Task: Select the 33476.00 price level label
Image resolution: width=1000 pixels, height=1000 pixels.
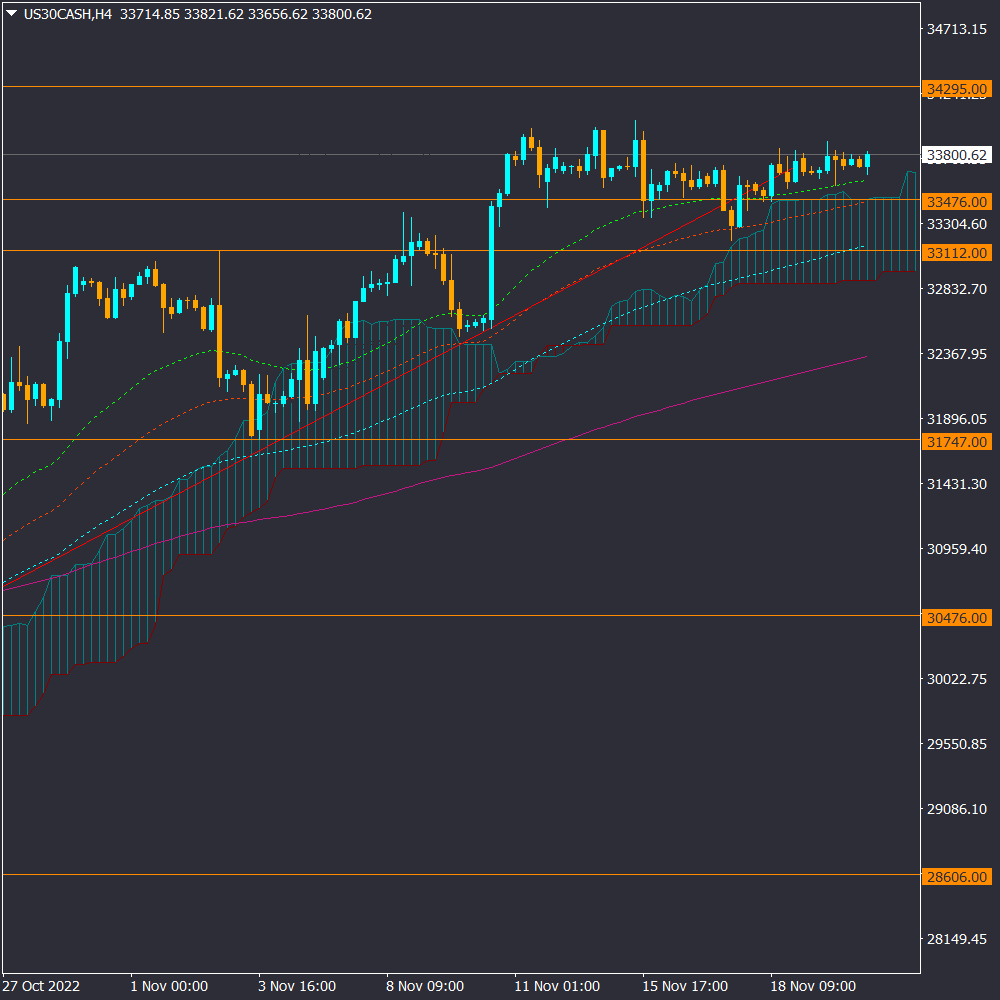Action: (958, 201)
